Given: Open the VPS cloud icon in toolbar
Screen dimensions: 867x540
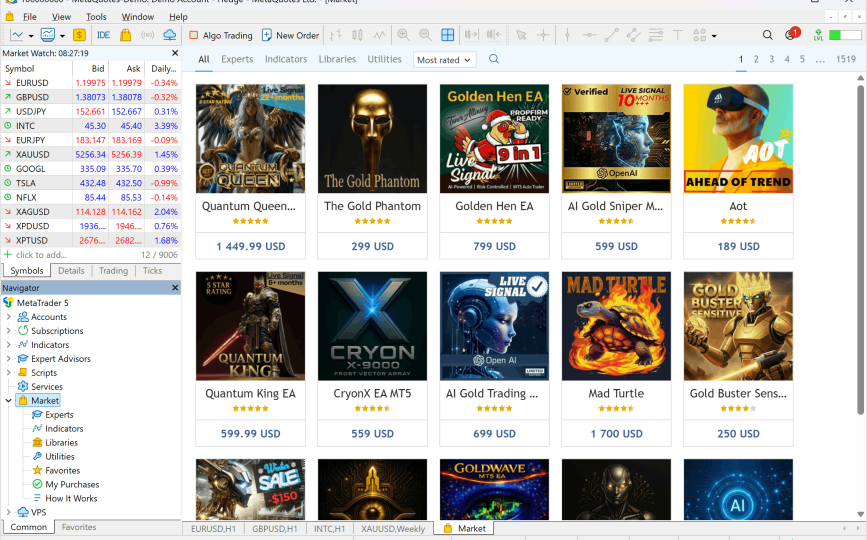Looking at the screenshot, I should click(x=170, y=35).
